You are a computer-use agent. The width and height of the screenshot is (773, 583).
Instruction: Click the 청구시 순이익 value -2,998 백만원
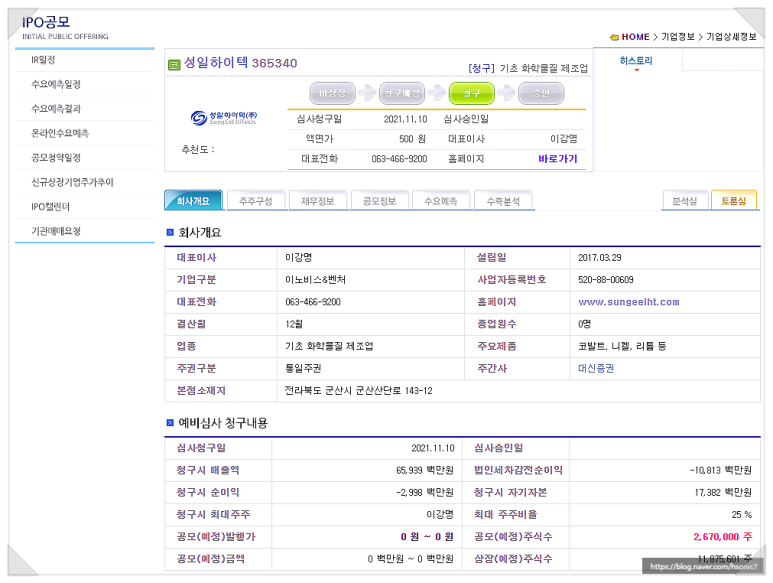pos(425,492)
